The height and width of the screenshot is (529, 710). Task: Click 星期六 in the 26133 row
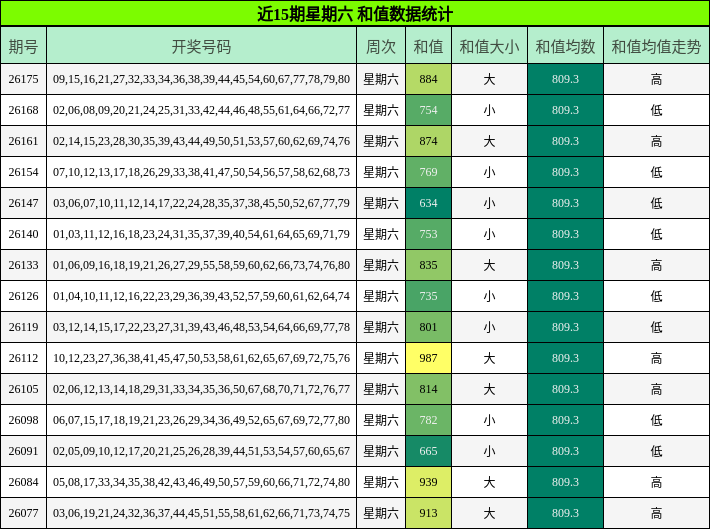tap(381, 265)
